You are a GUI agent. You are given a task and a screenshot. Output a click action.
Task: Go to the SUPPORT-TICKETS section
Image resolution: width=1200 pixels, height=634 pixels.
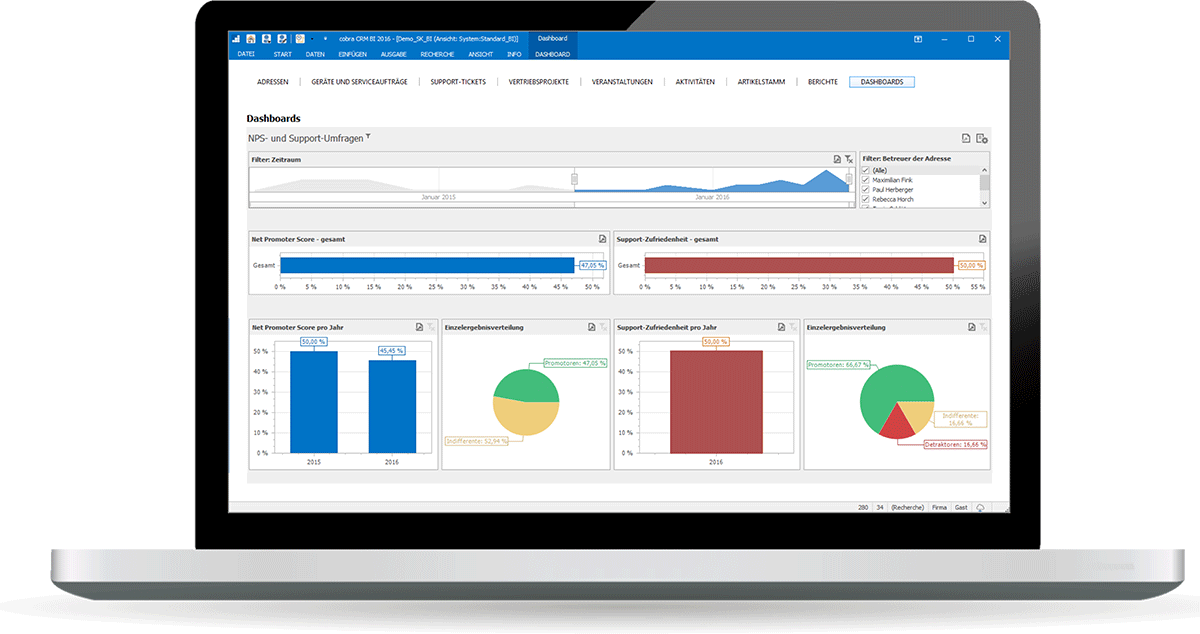click(458, 82)
